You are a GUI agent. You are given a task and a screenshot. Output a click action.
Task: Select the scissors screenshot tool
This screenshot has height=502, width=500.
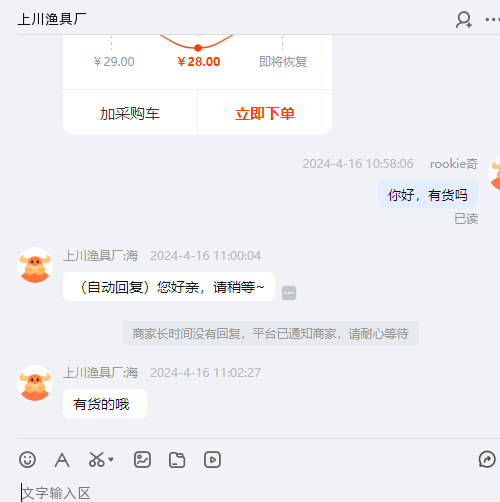tap(97, 460)
